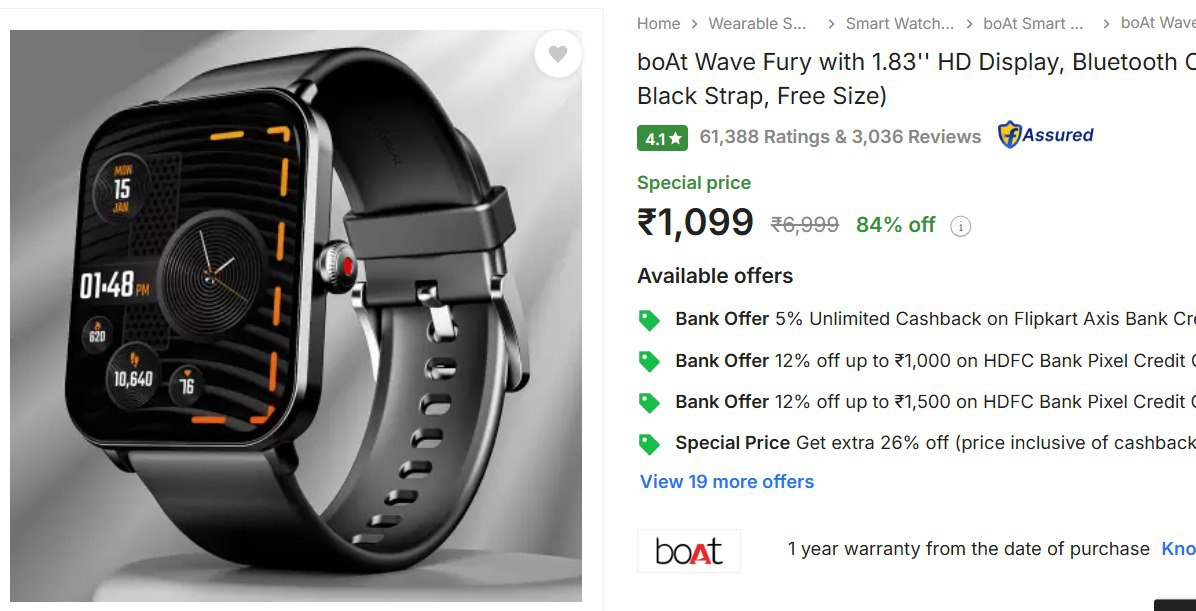Screen dimensions: 1196x611
Task: Click the Flipkart Assured badge
Action: (x=1046, y=136)
